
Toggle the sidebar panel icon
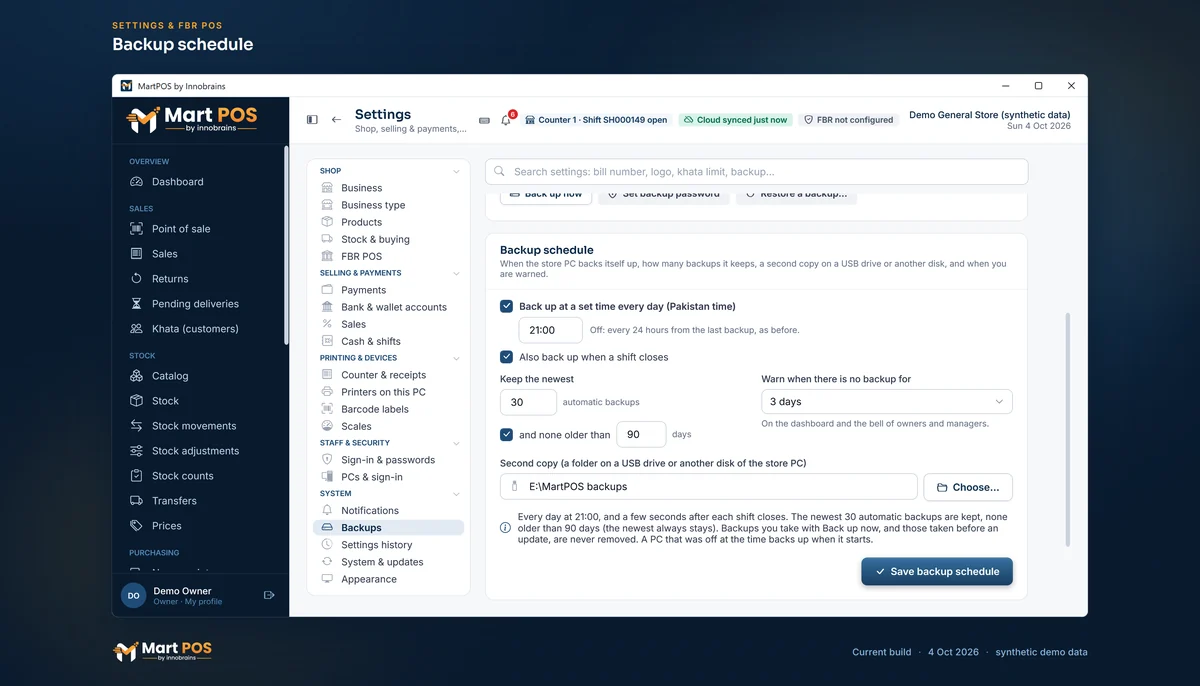(312, 120)
